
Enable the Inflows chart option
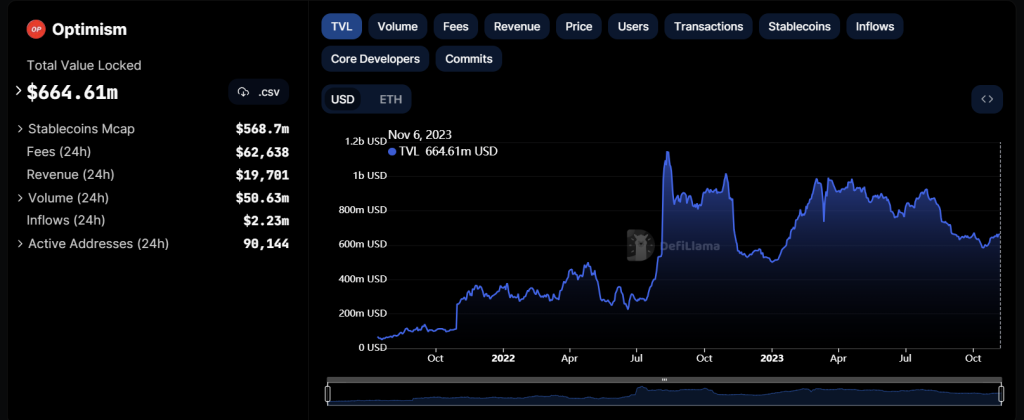[x=875, y=27]
